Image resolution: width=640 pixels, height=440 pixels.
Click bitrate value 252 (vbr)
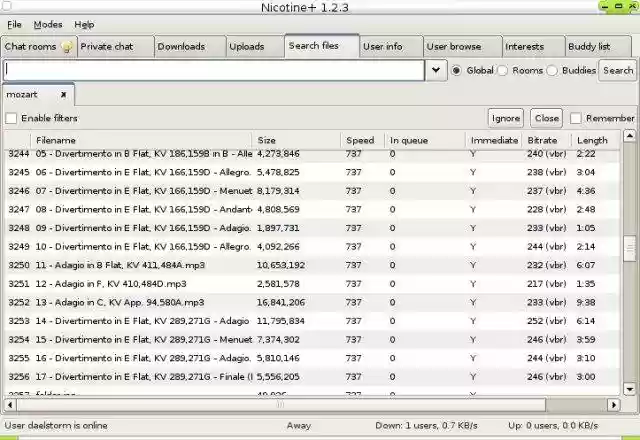(547, 321)
